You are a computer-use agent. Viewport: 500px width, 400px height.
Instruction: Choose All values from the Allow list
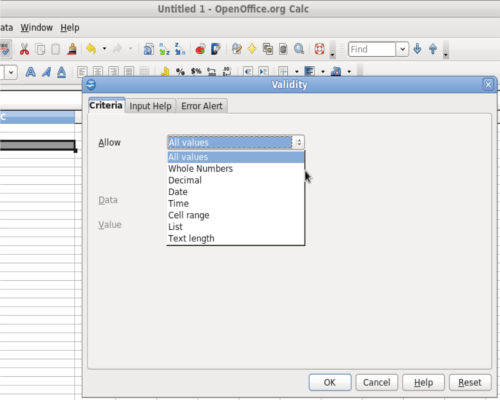(x=236, y=157)
